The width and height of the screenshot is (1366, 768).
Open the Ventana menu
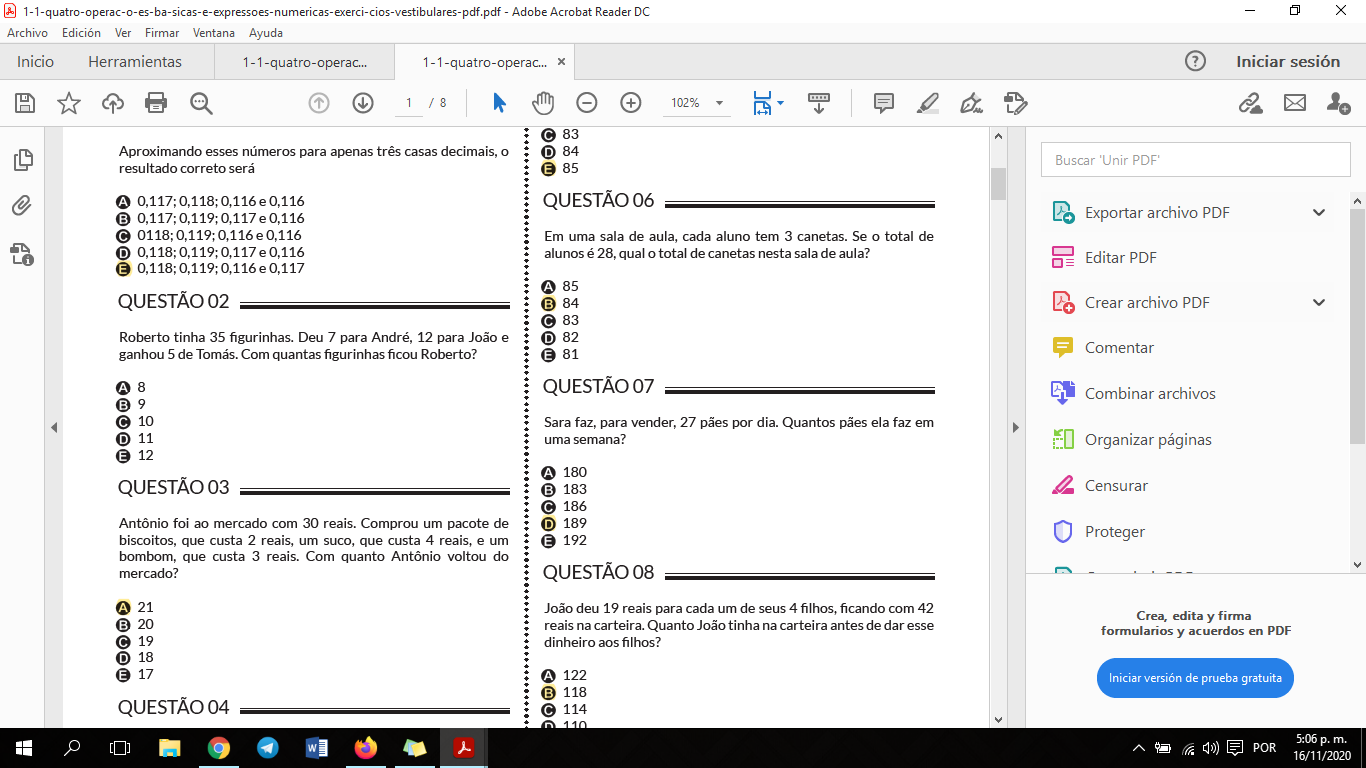click(x=214, y=33)
